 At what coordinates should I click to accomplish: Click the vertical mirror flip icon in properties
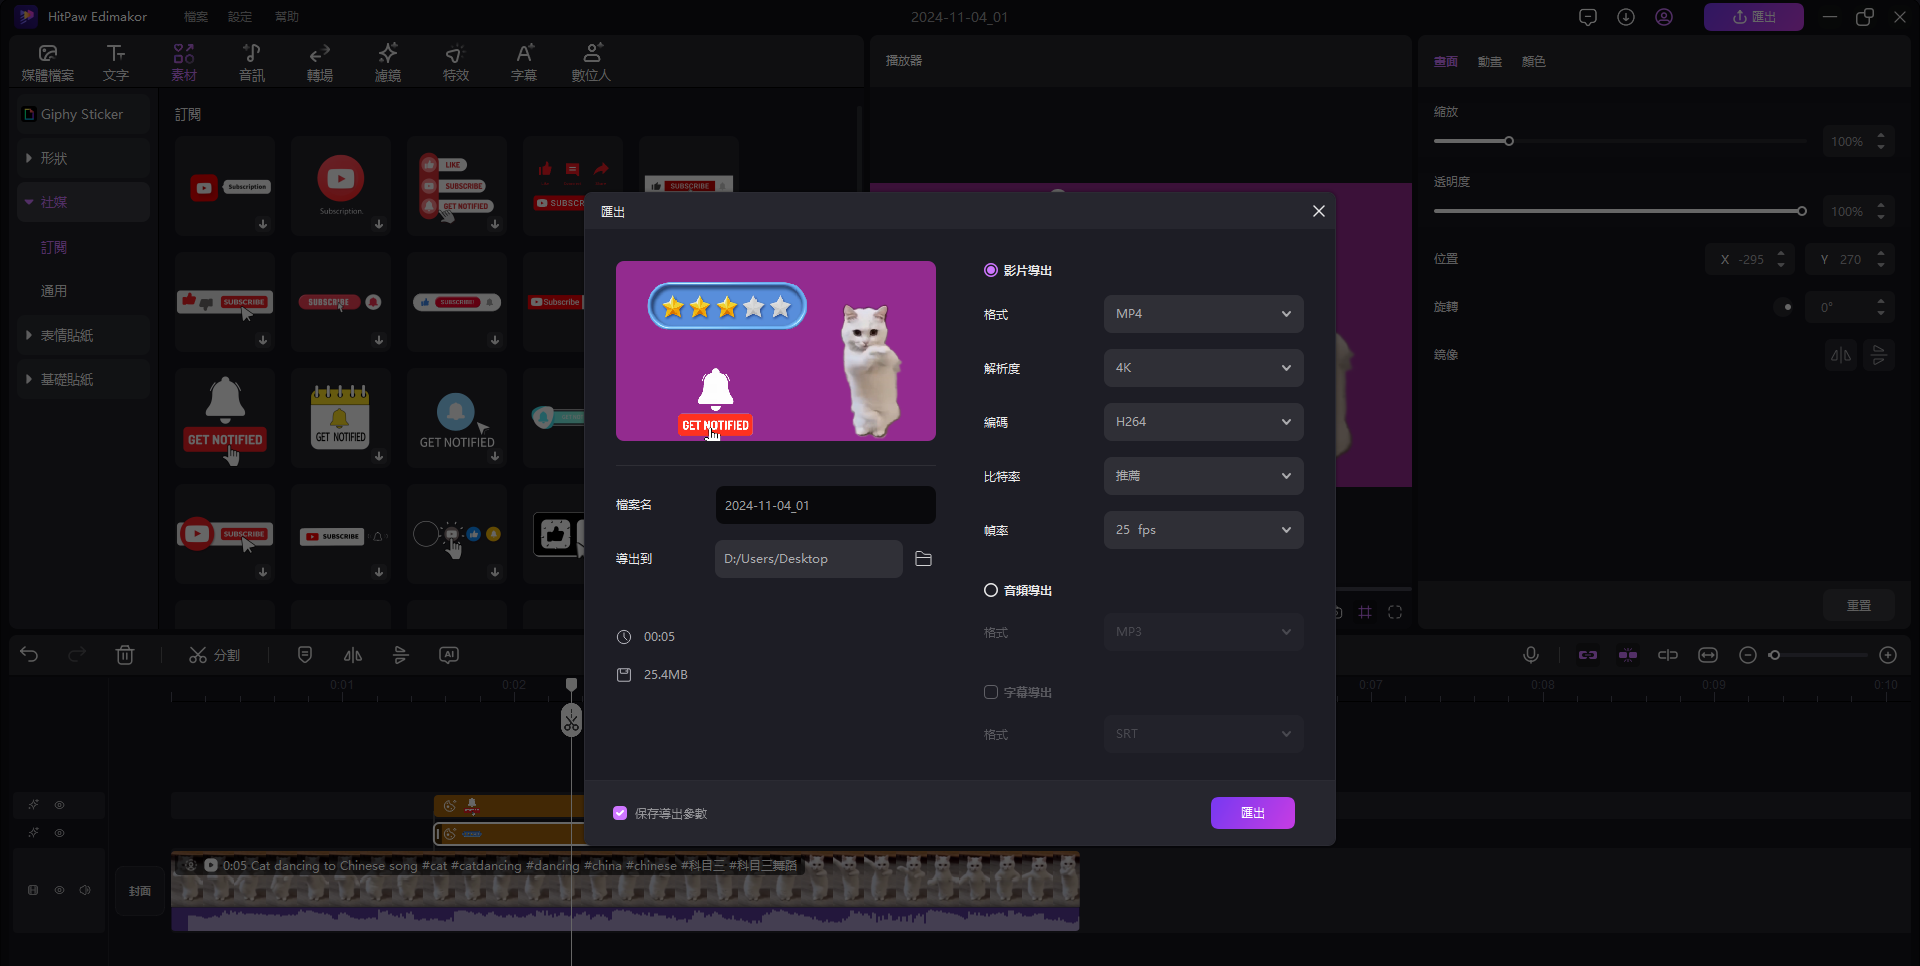tap(1879, 355)
